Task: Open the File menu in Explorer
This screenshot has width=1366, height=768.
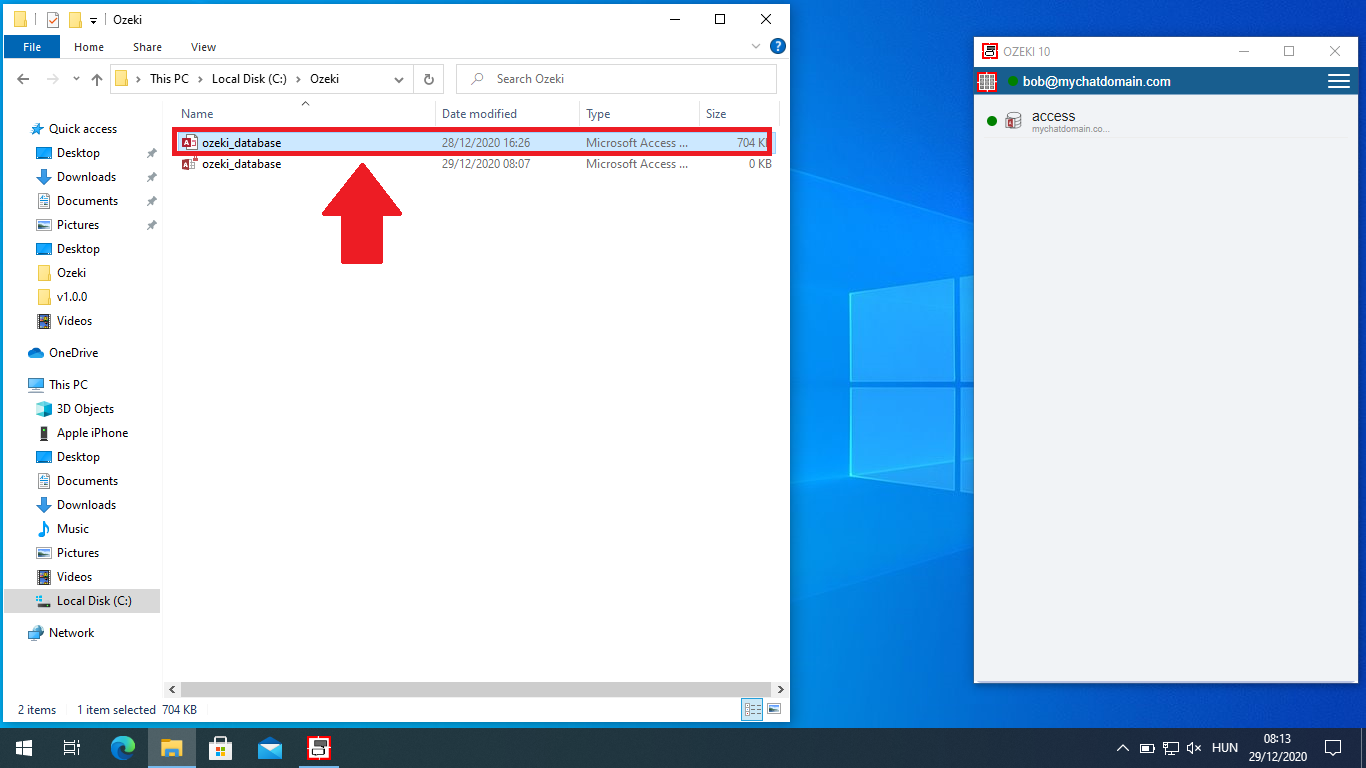Action: pyautogui.click(x=31, y=47)
